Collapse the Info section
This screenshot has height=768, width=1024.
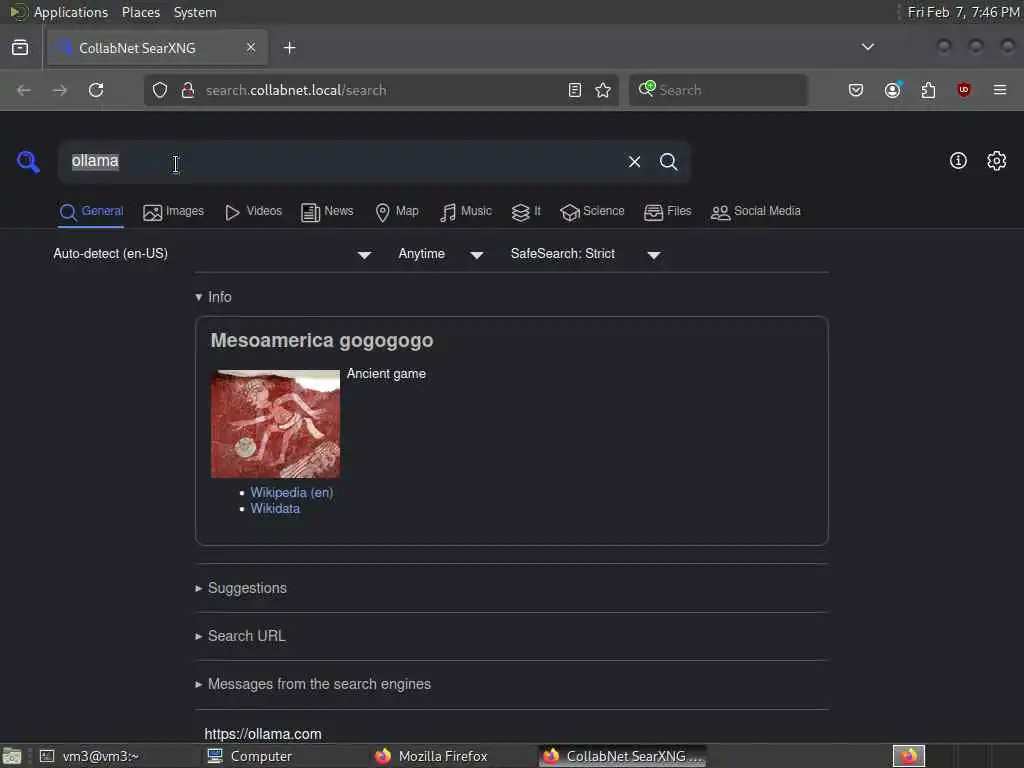(x=214, y=297)
